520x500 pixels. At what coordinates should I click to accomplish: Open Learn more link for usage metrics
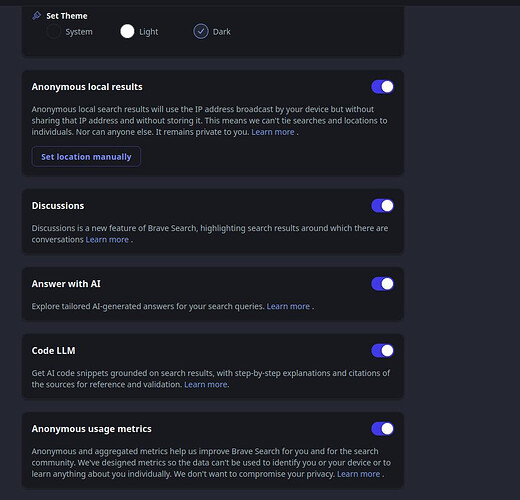tap(359, 474)
